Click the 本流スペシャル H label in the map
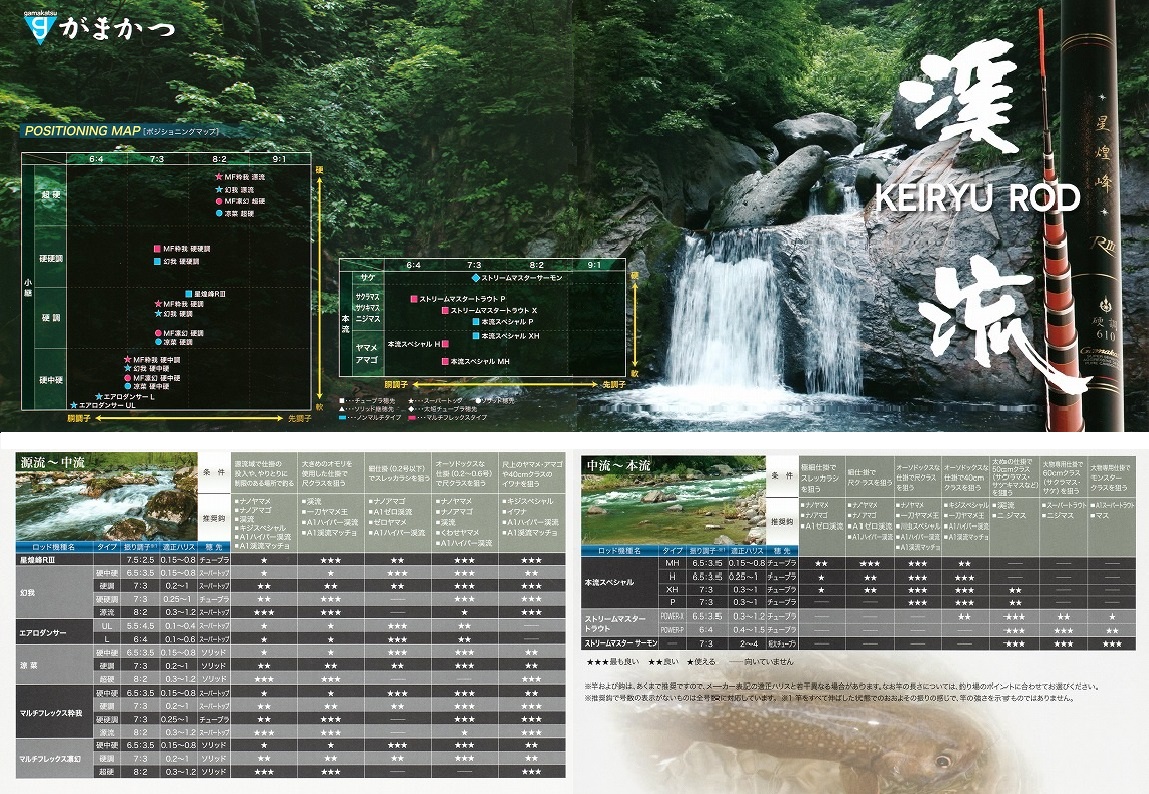This screenshot has width=1149, height=794. 414,344
